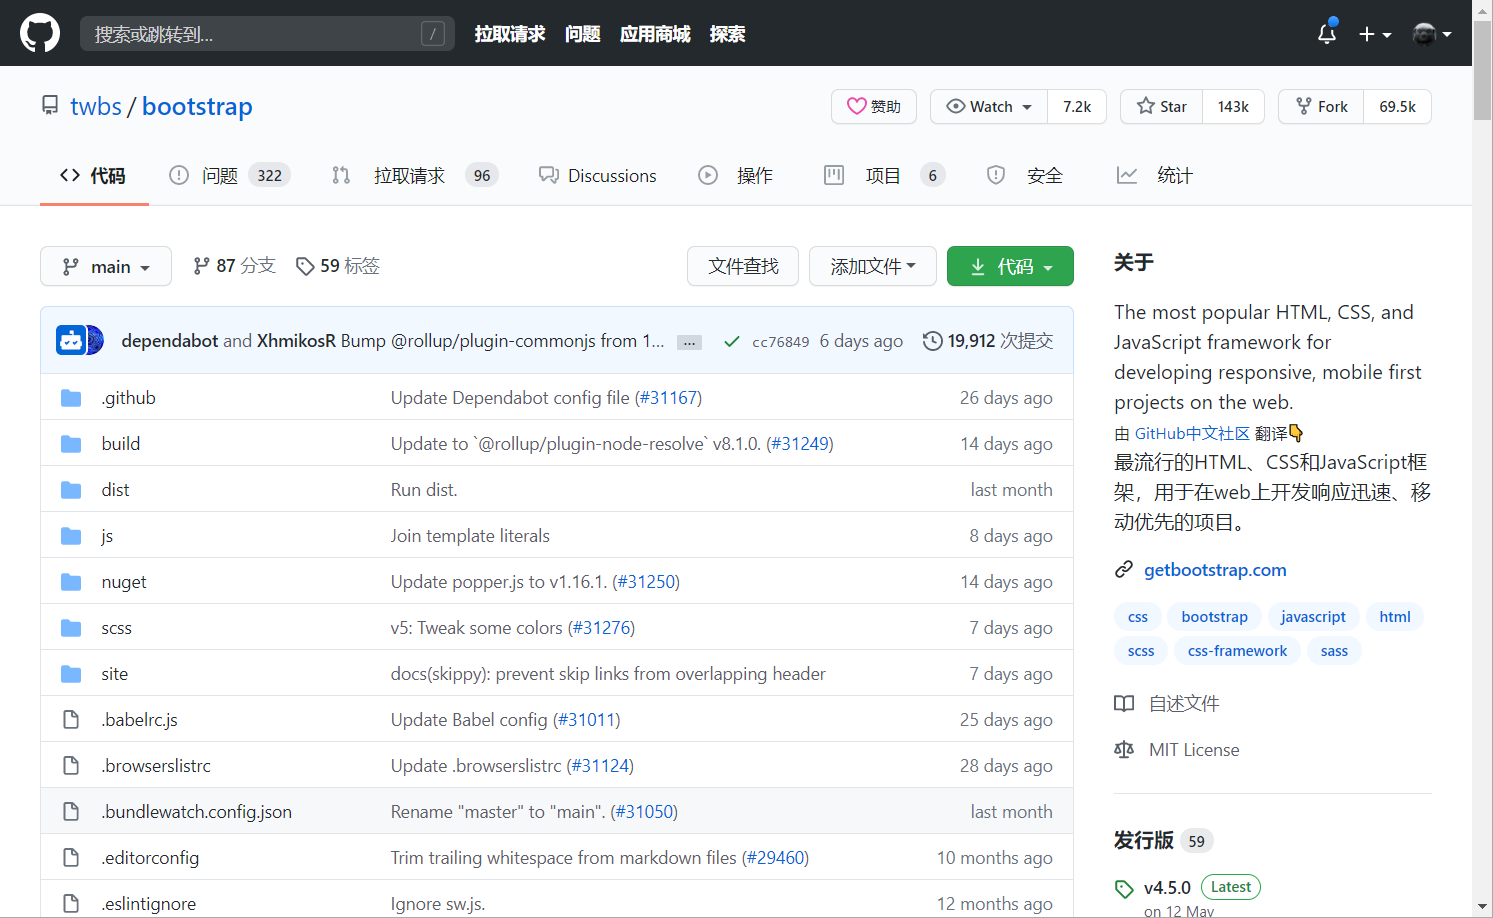View commit history via the clock icon
This screenshot has height=918, width=1493.
(x=931, y=340)
